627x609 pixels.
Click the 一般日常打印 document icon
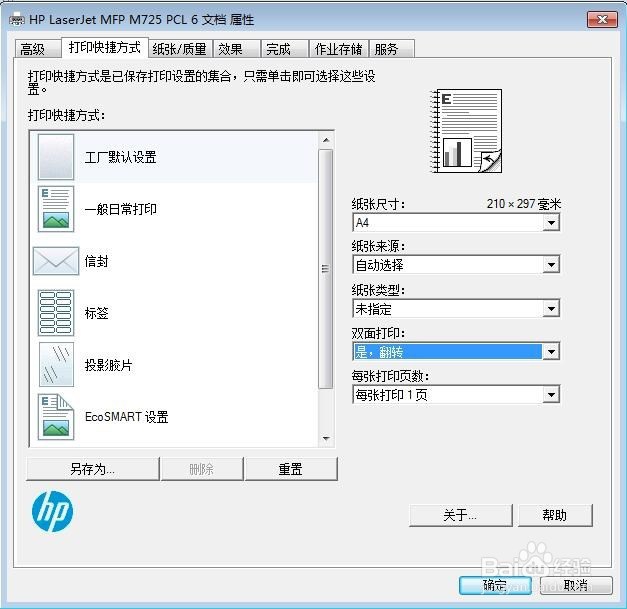click(56, 209)
